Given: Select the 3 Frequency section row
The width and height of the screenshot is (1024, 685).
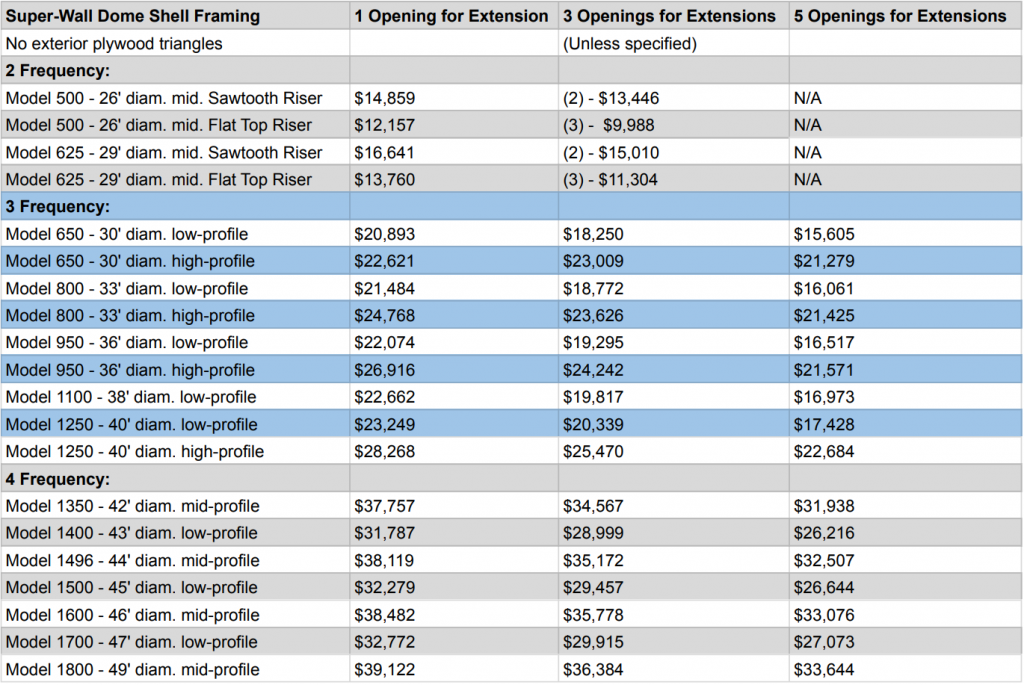Looking at the screenshot, I should [x=511, y=206].
